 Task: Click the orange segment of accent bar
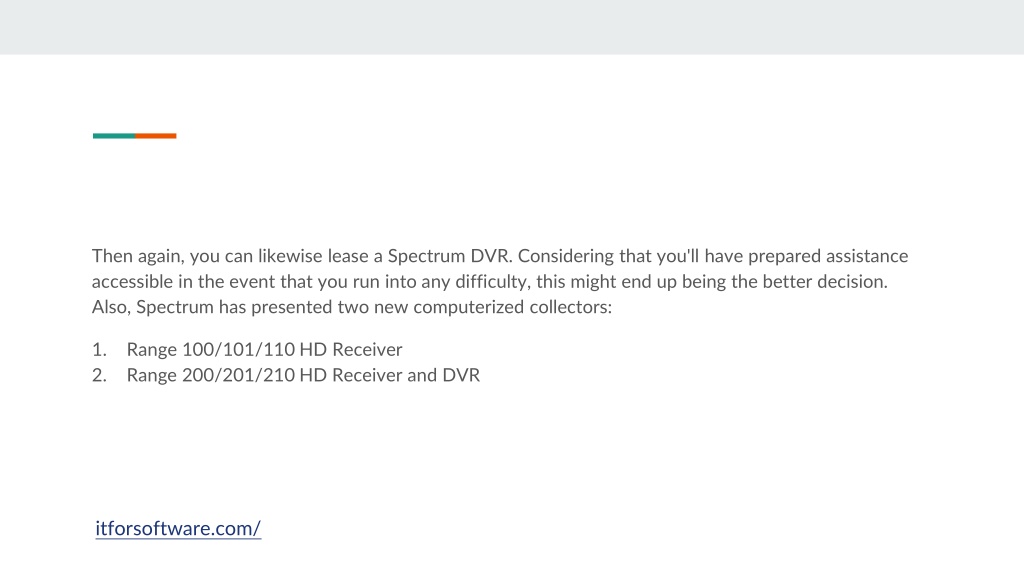(x=155, y=136)
